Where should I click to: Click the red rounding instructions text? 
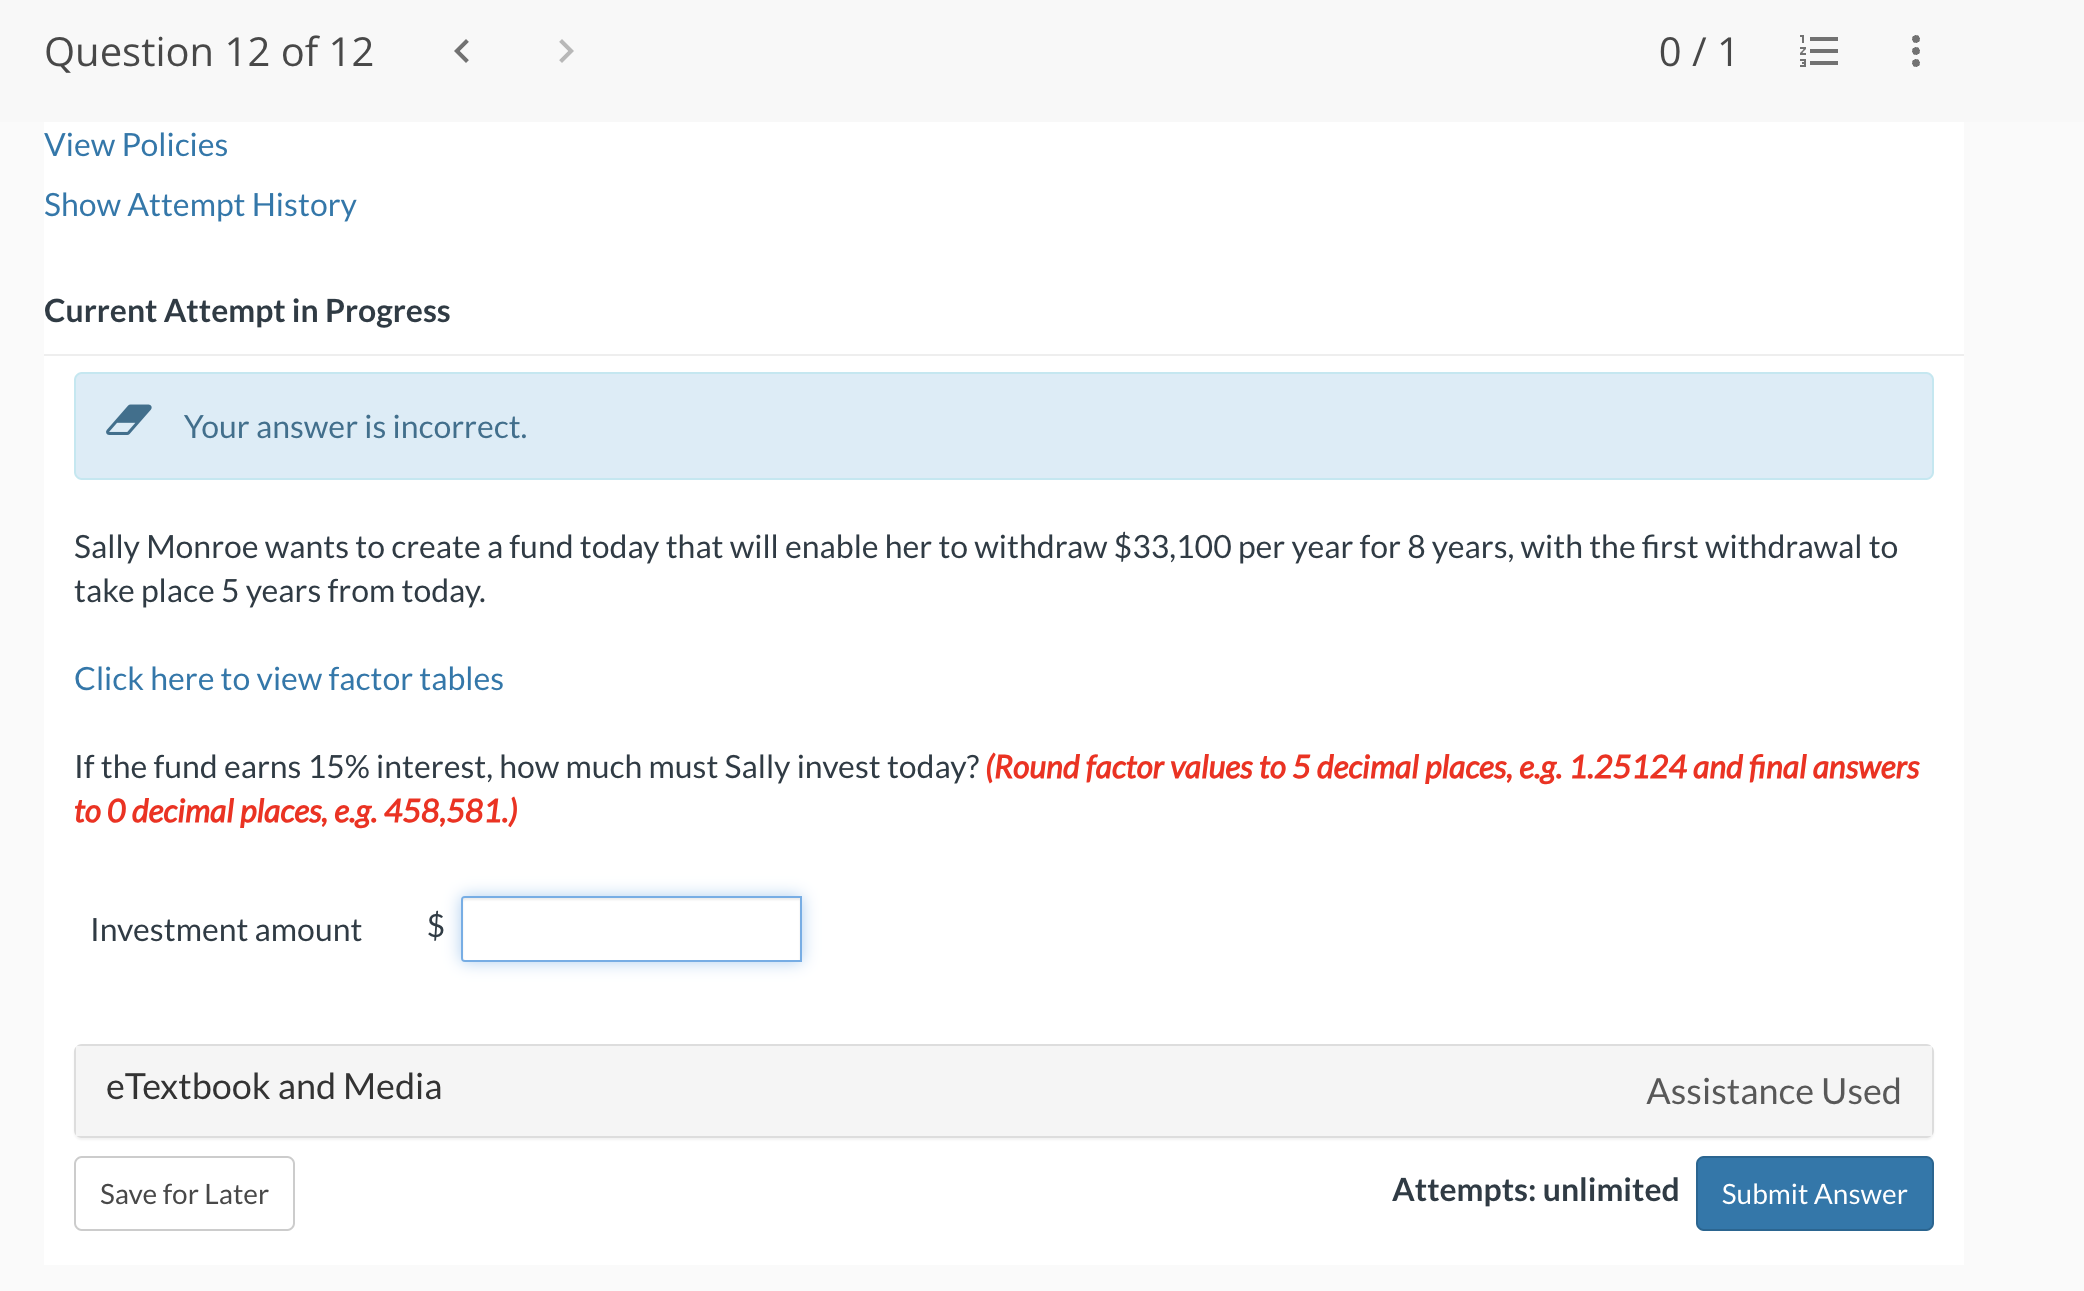[x=1450, y=767]
